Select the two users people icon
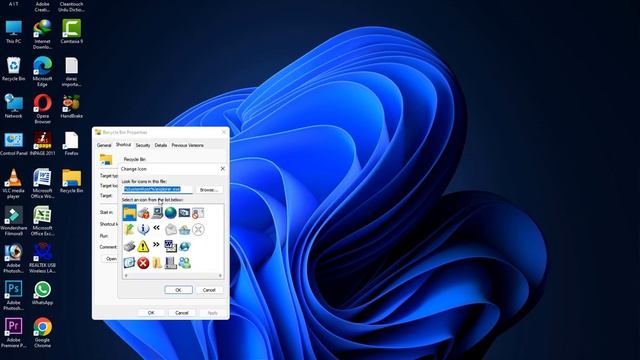Image resolution: width=640 pixels, height=360 pixels. [x=184, y=263]
